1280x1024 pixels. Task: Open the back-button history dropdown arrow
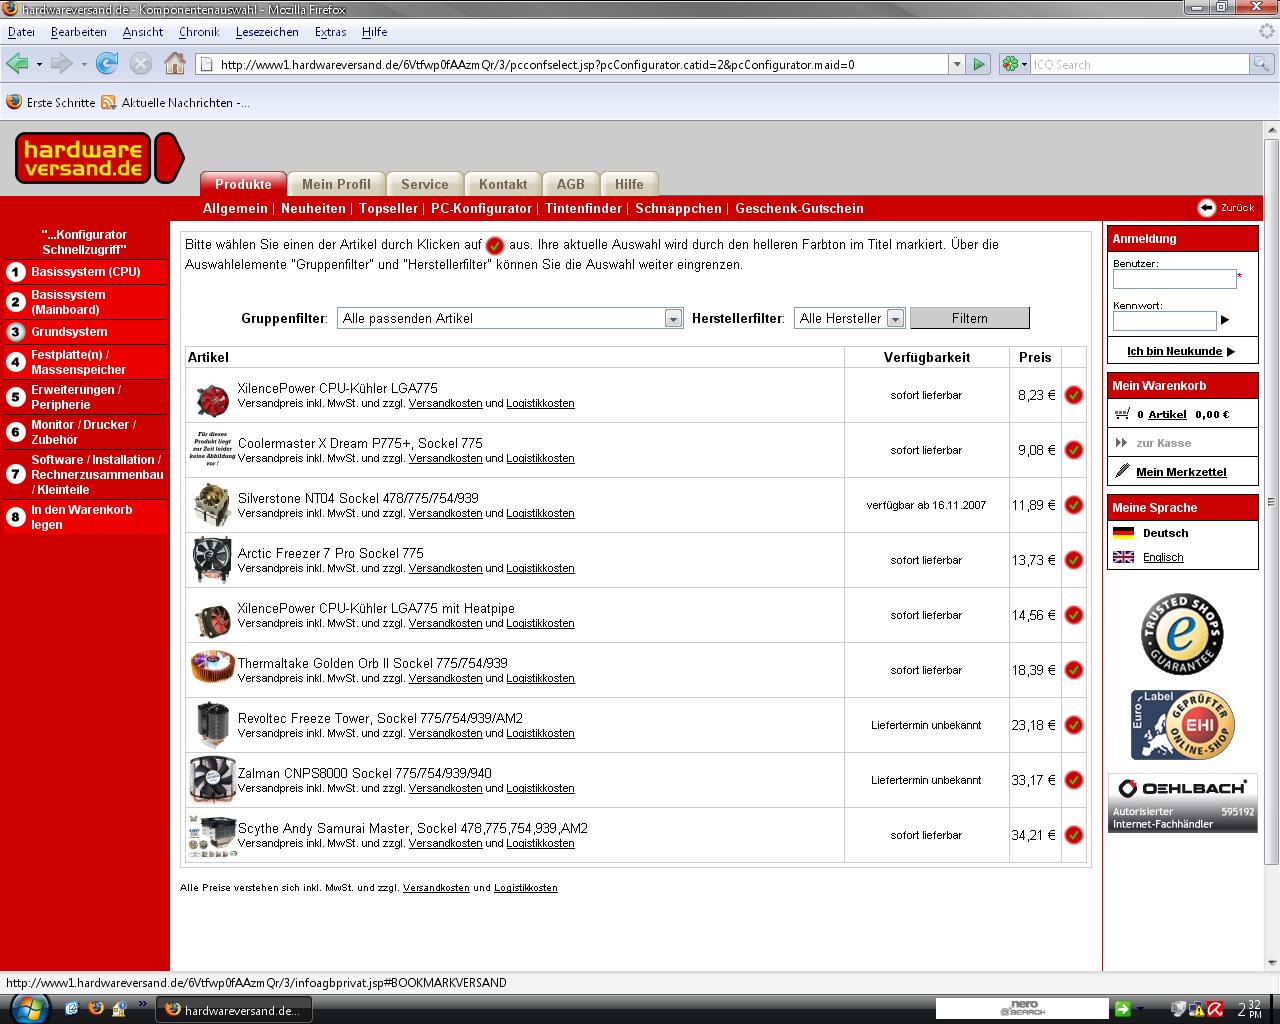click(x=39, y=64)
